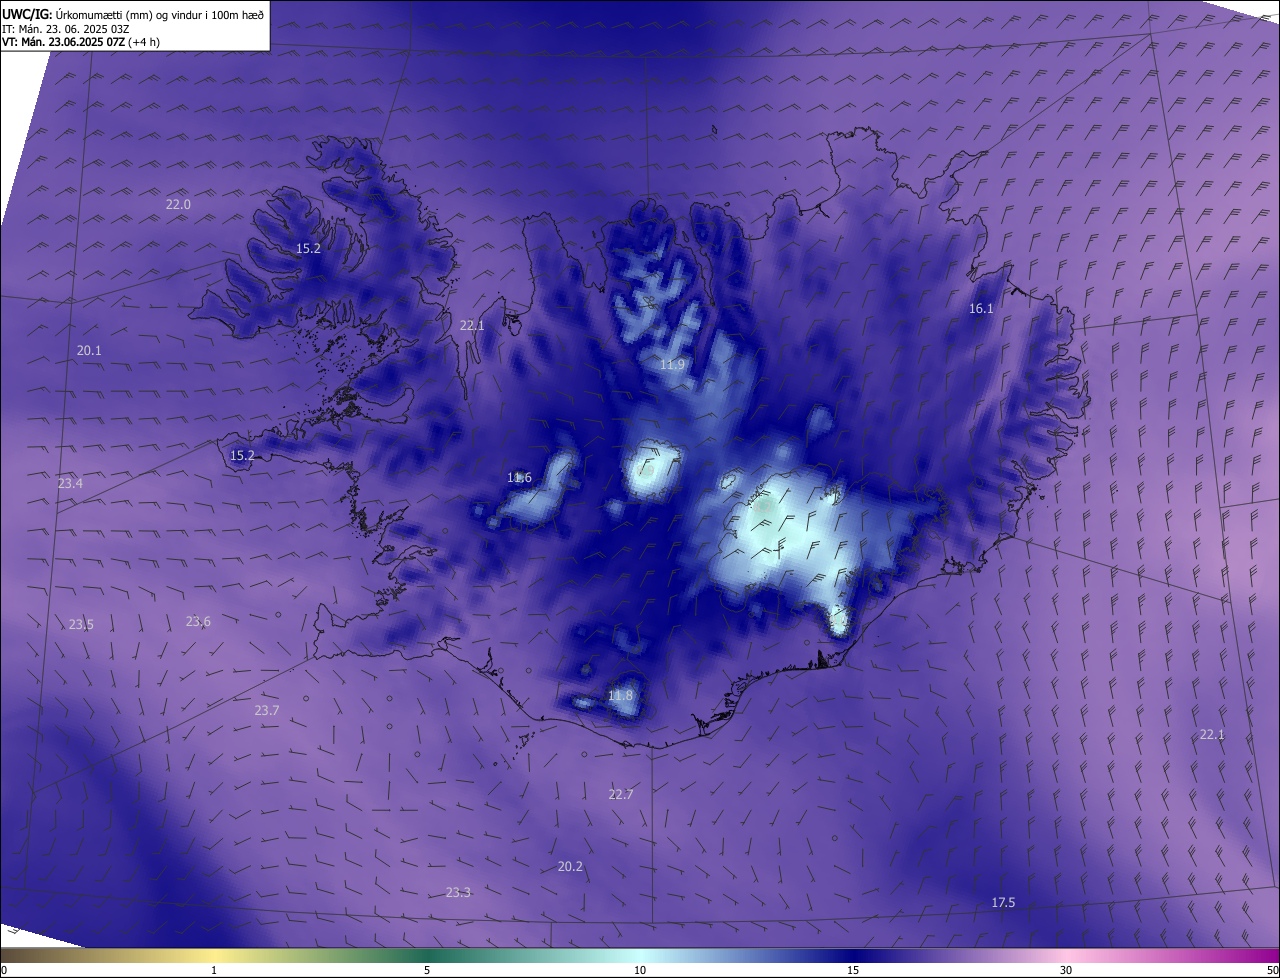Click the 11.6 value label
The height and width of the screenshot is (978, 1280).
(x=519, y=477)
